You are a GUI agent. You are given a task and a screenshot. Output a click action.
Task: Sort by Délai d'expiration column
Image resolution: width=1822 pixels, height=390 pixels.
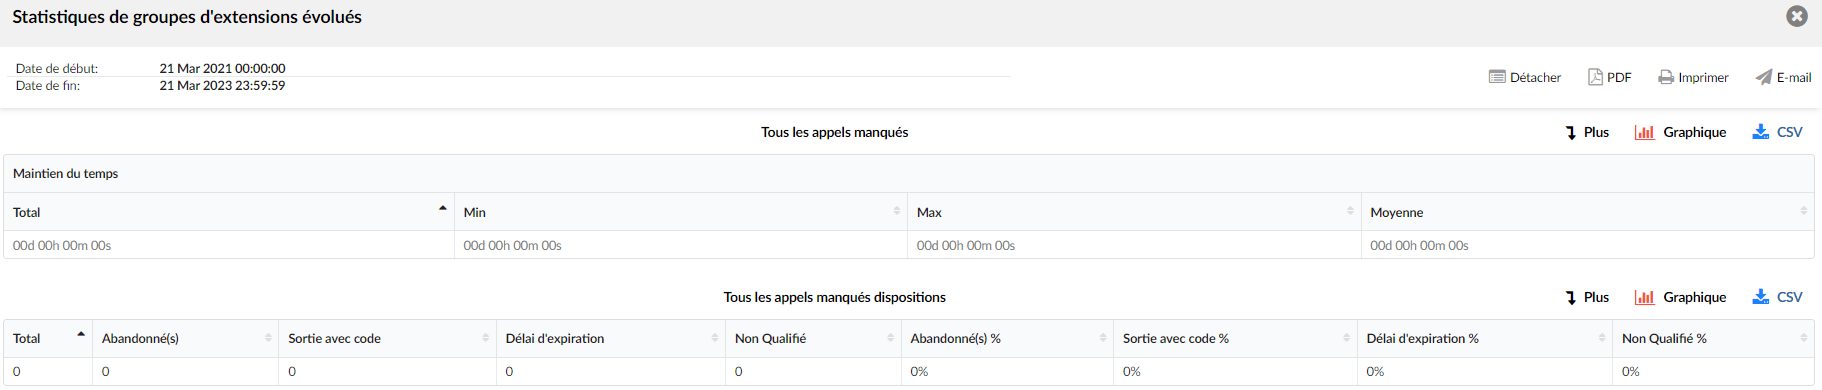pos(611,338)
